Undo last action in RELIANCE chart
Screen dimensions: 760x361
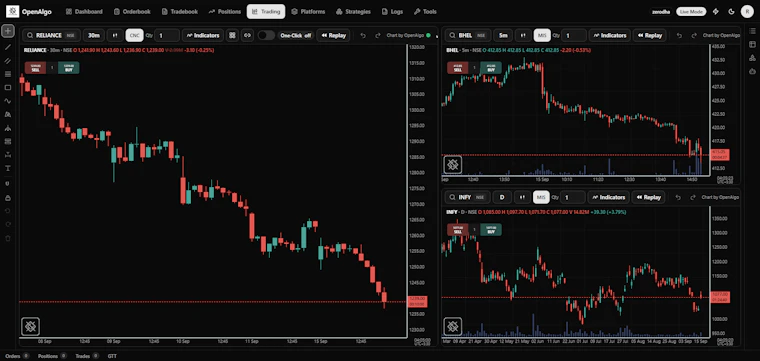click(x=363, y=35)
